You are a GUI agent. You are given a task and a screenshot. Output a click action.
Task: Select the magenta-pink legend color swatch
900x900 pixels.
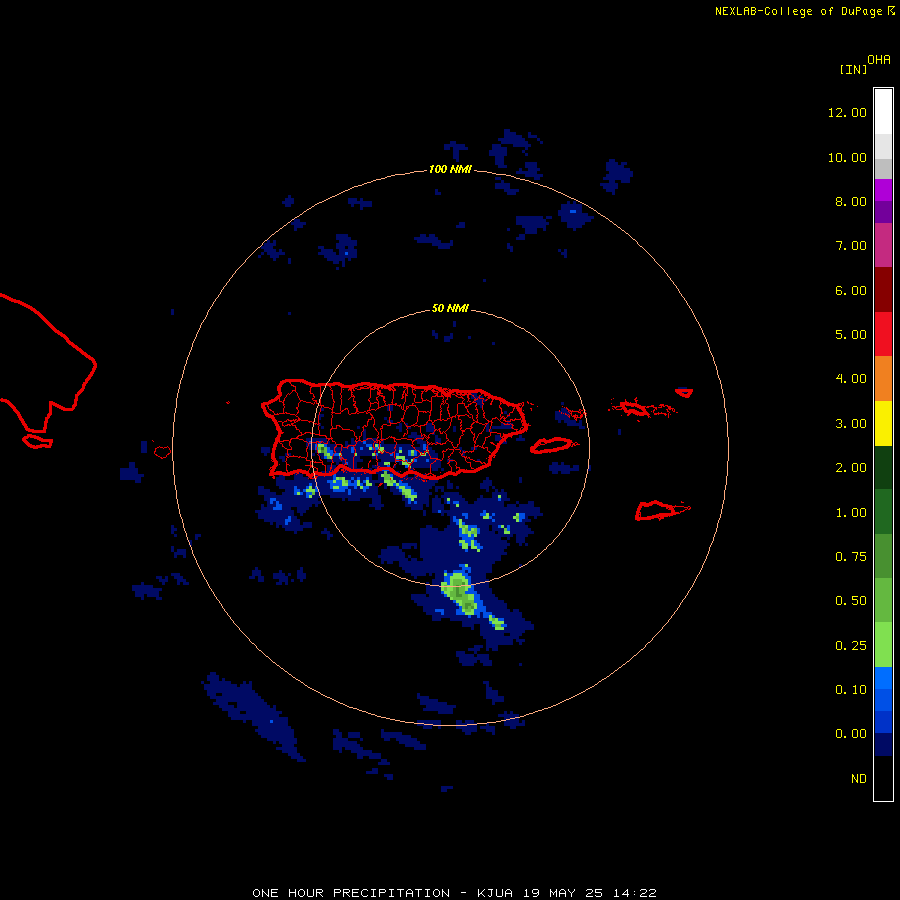pos(883,246)
